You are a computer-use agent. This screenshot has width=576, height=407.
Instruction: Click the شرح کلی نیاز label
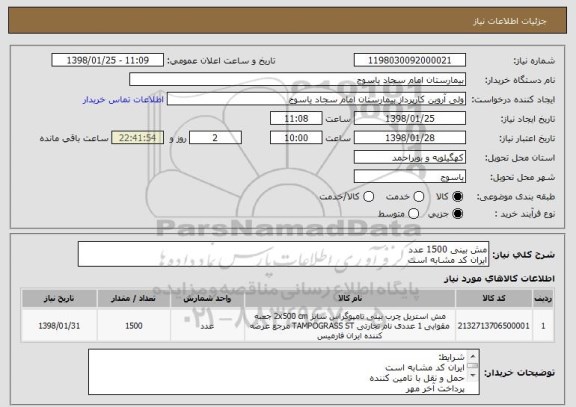(x=523, y=255)
